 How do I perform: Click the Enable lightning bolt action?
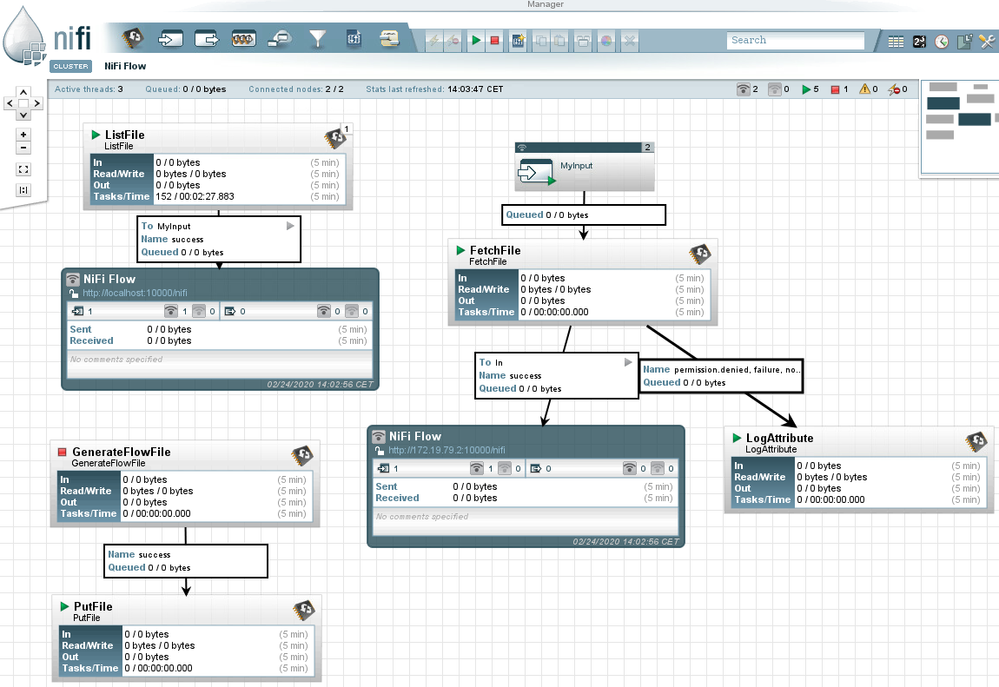(x=434, y=41)
